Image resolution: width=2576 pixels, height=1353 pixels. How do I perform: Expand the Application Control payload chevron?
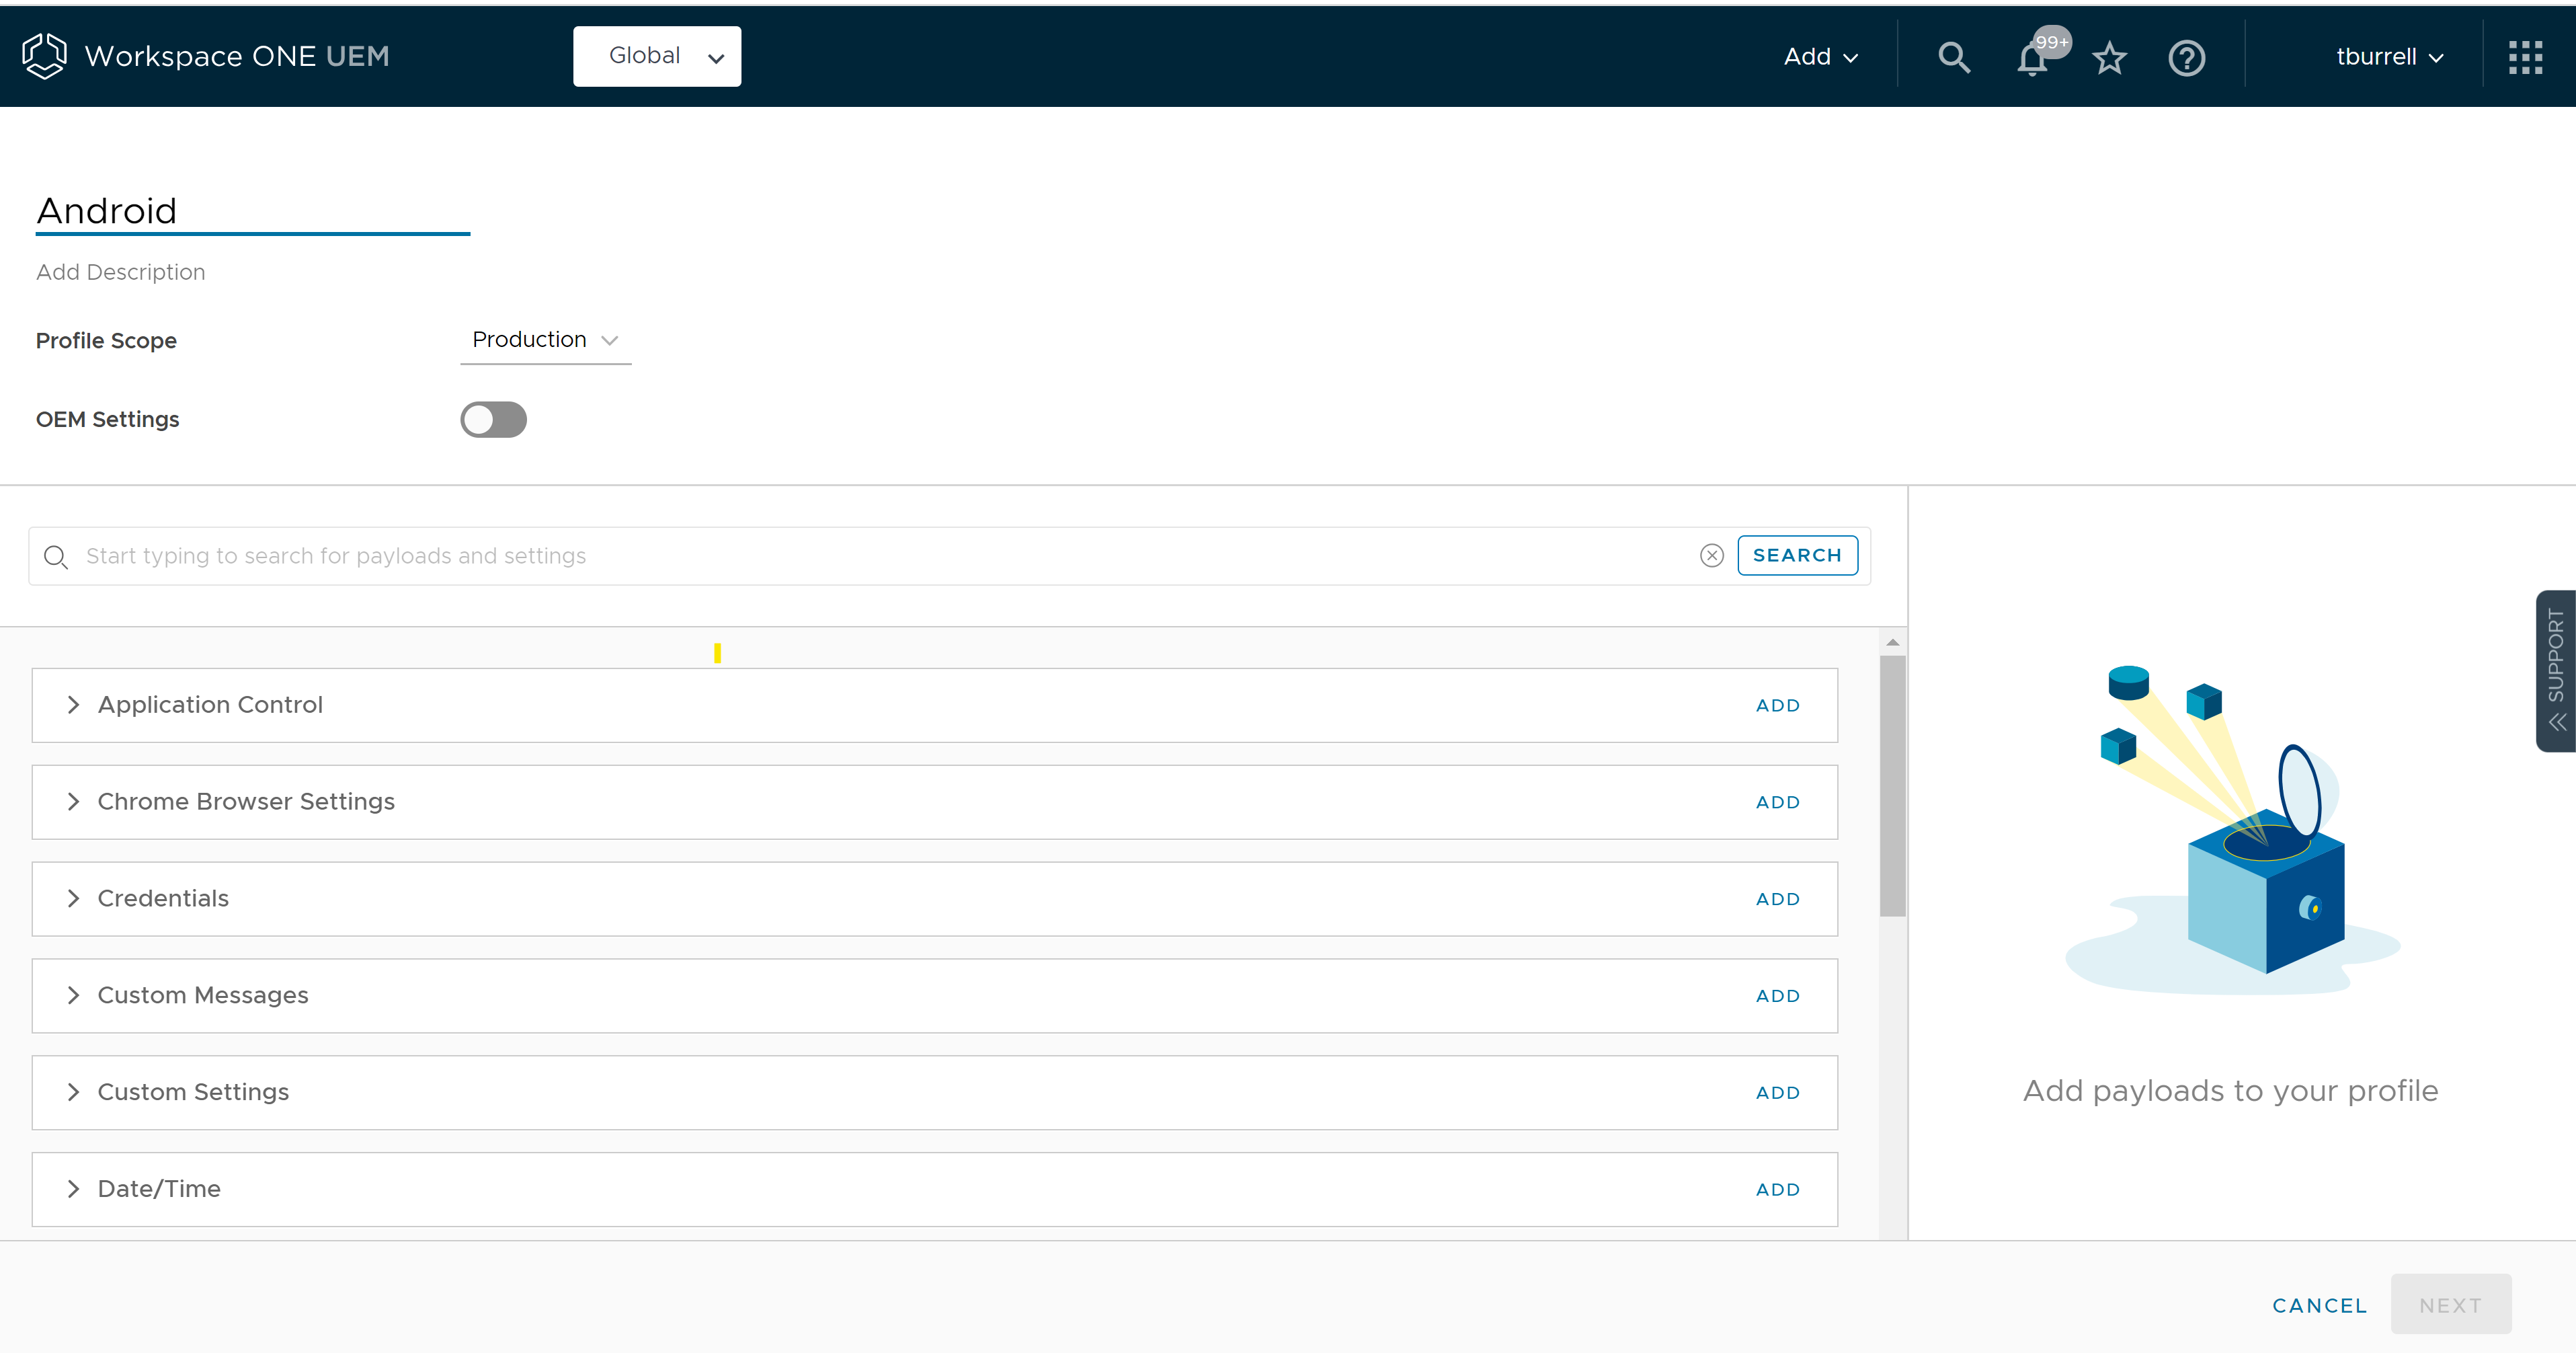73,705
